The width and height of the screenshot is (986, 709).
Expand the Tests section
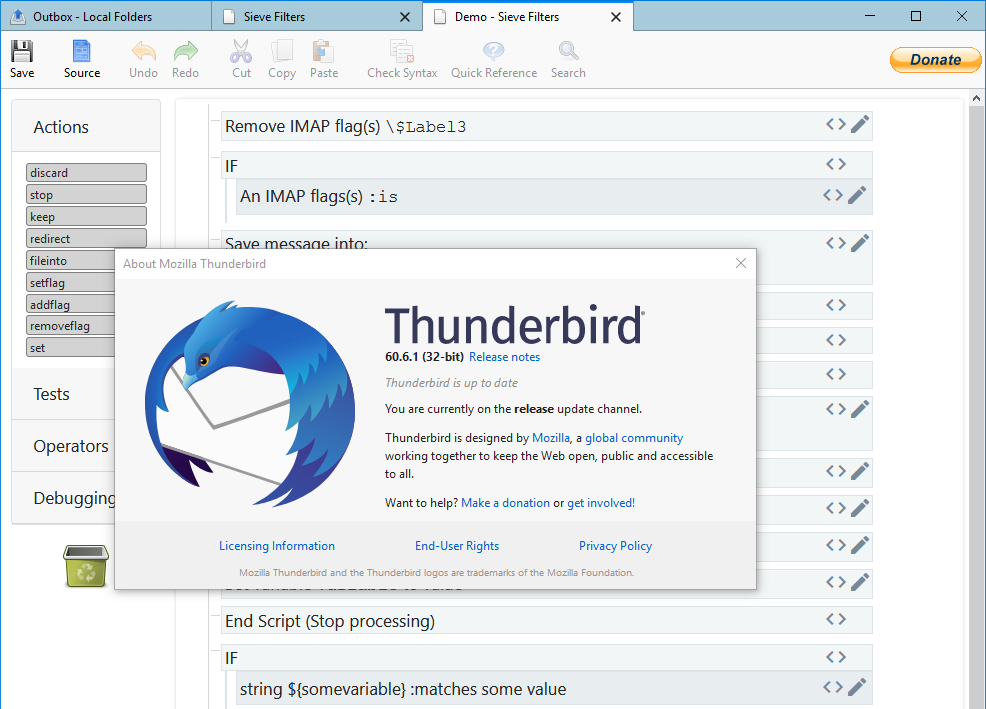(x=51, y=394)
